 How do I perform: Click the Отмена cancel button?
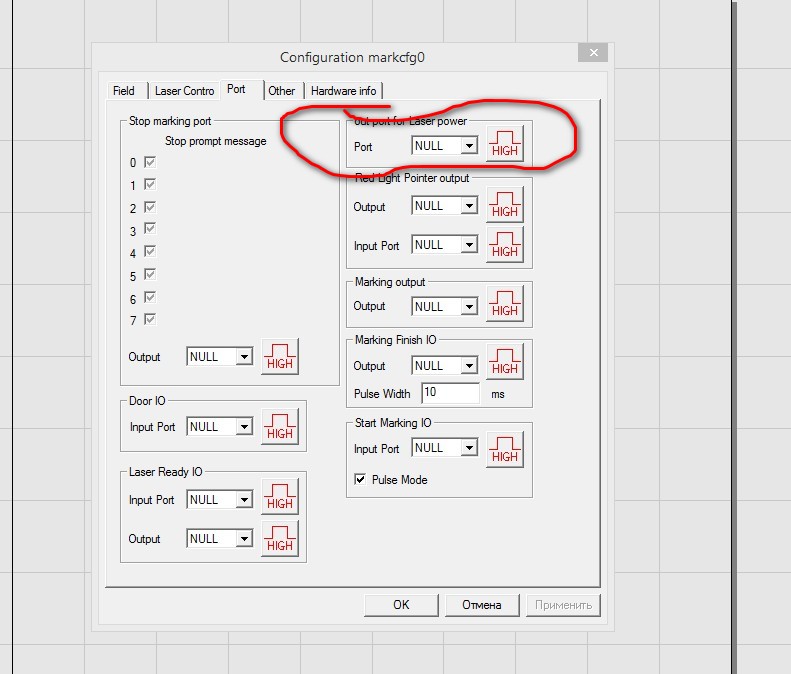pos(482,604)
